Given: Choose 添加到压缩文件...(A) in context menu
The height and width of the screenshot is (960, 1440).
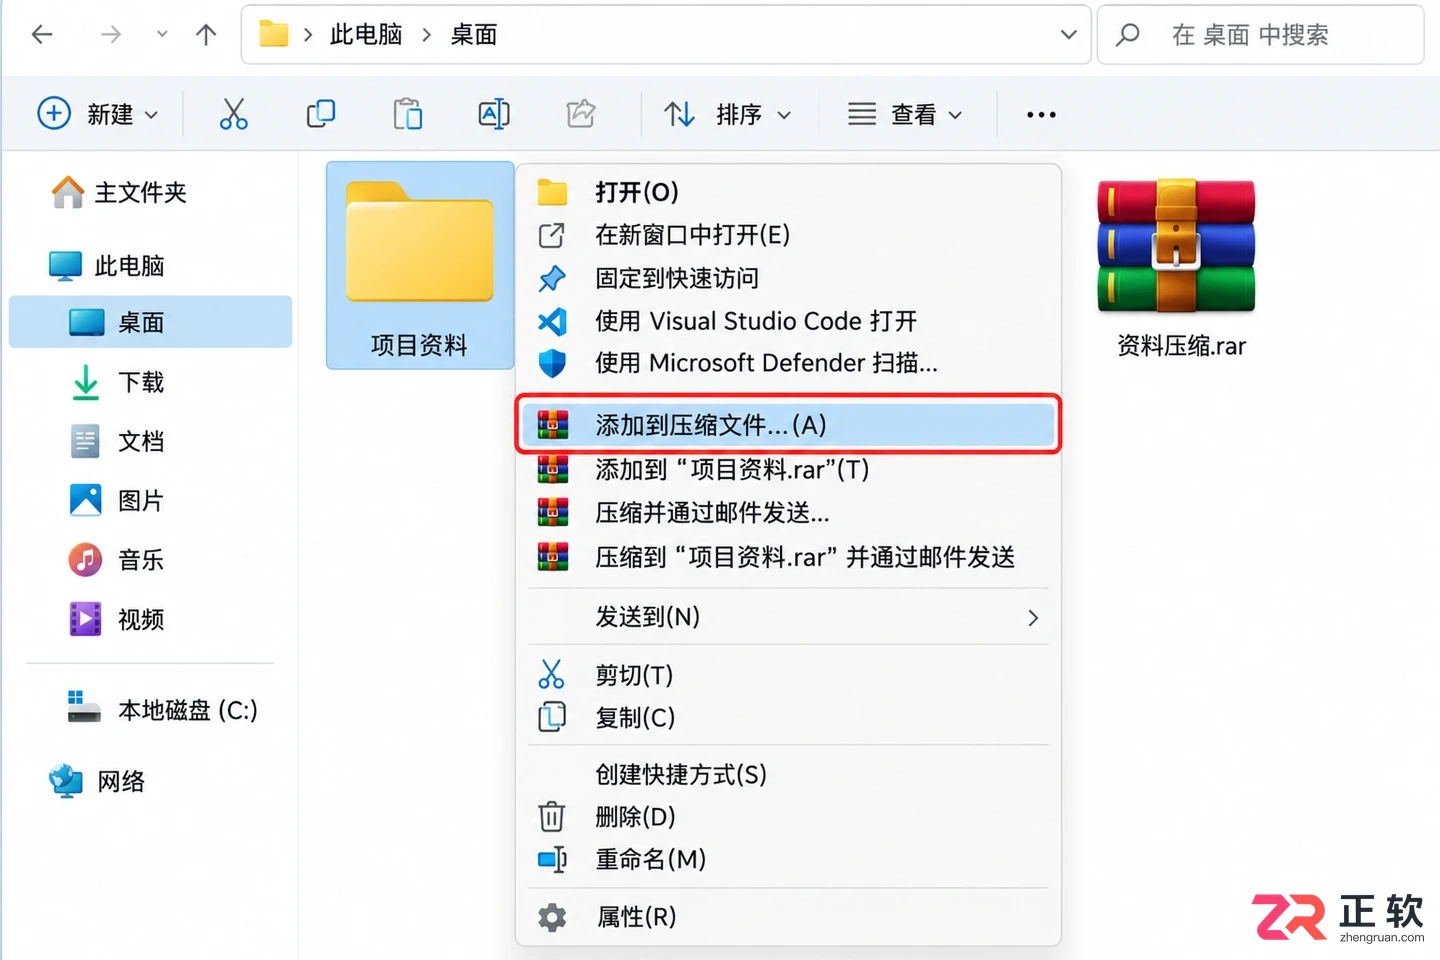Looking at the screenshot, I should pyautogui.click(x=788, y=425).
